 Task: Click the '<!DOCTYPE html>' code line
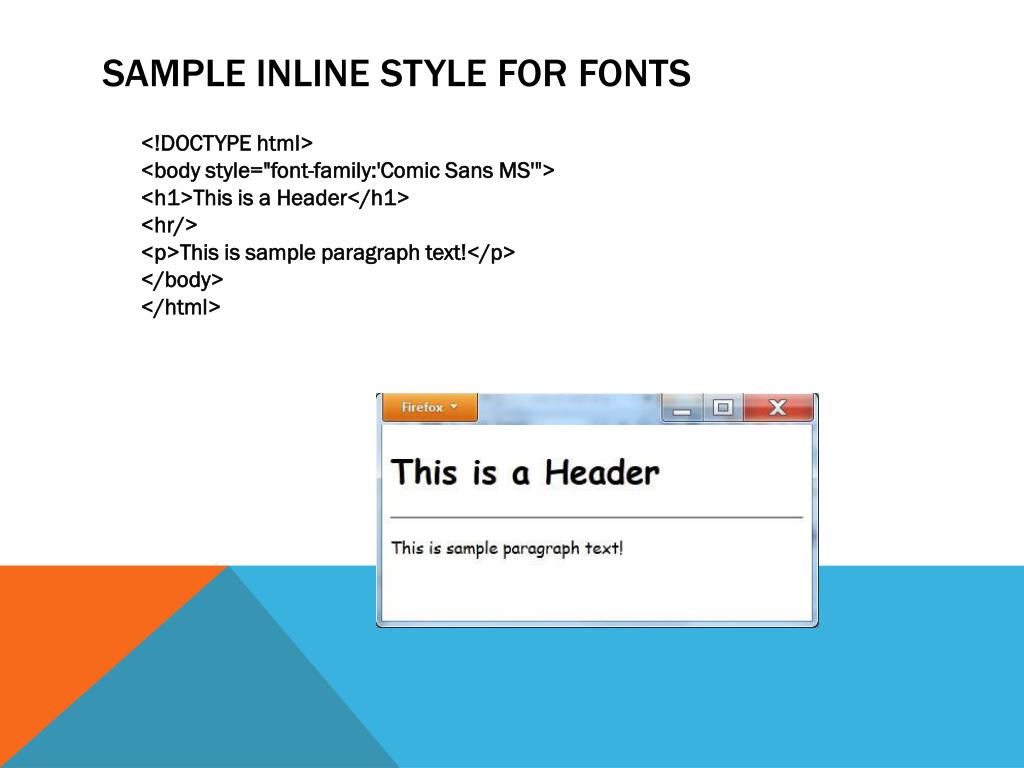(227, 143)
